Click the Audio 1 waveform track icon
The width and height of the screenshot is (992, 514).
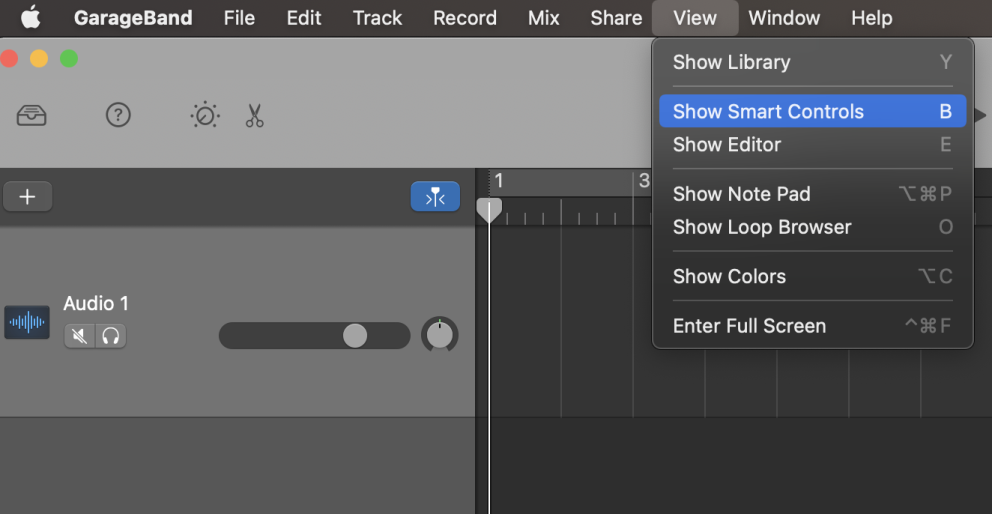[27, 322]
